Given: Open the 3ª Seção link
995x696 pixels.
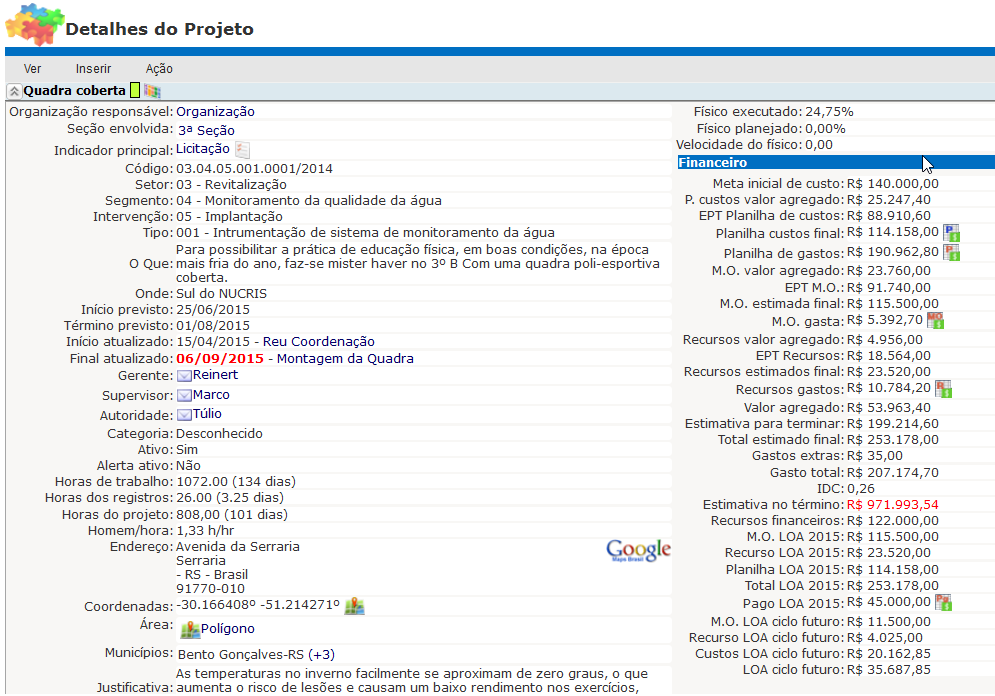Looking at the screenshot, I should [x=206, y=130].
